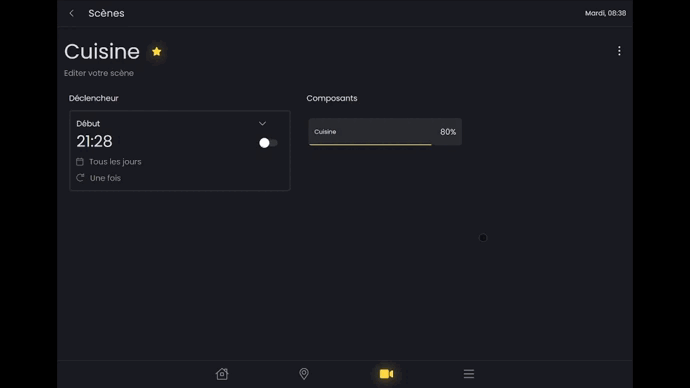
Task: Change the 21:28 start time
Action: (94, 141)
